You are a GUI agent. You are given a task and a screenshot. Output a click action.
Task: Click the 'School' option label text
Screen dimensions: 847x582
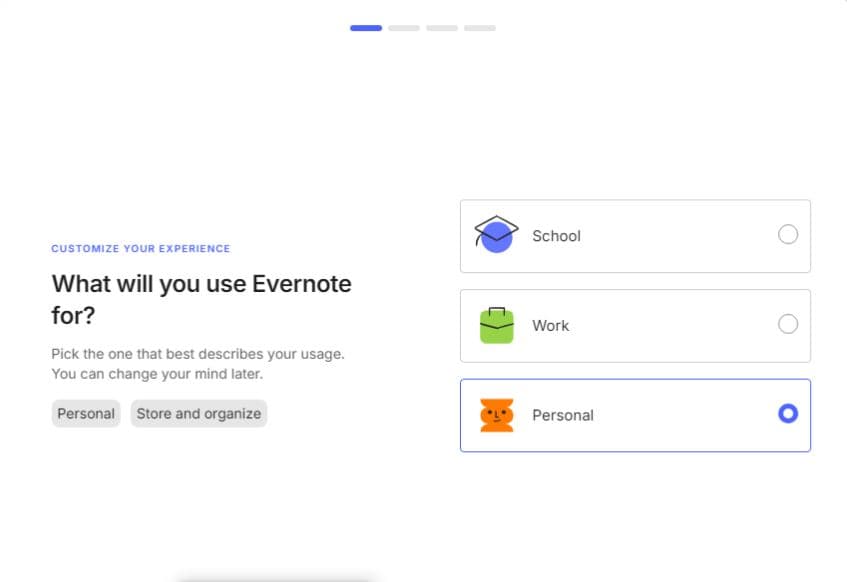pos(556,236)
